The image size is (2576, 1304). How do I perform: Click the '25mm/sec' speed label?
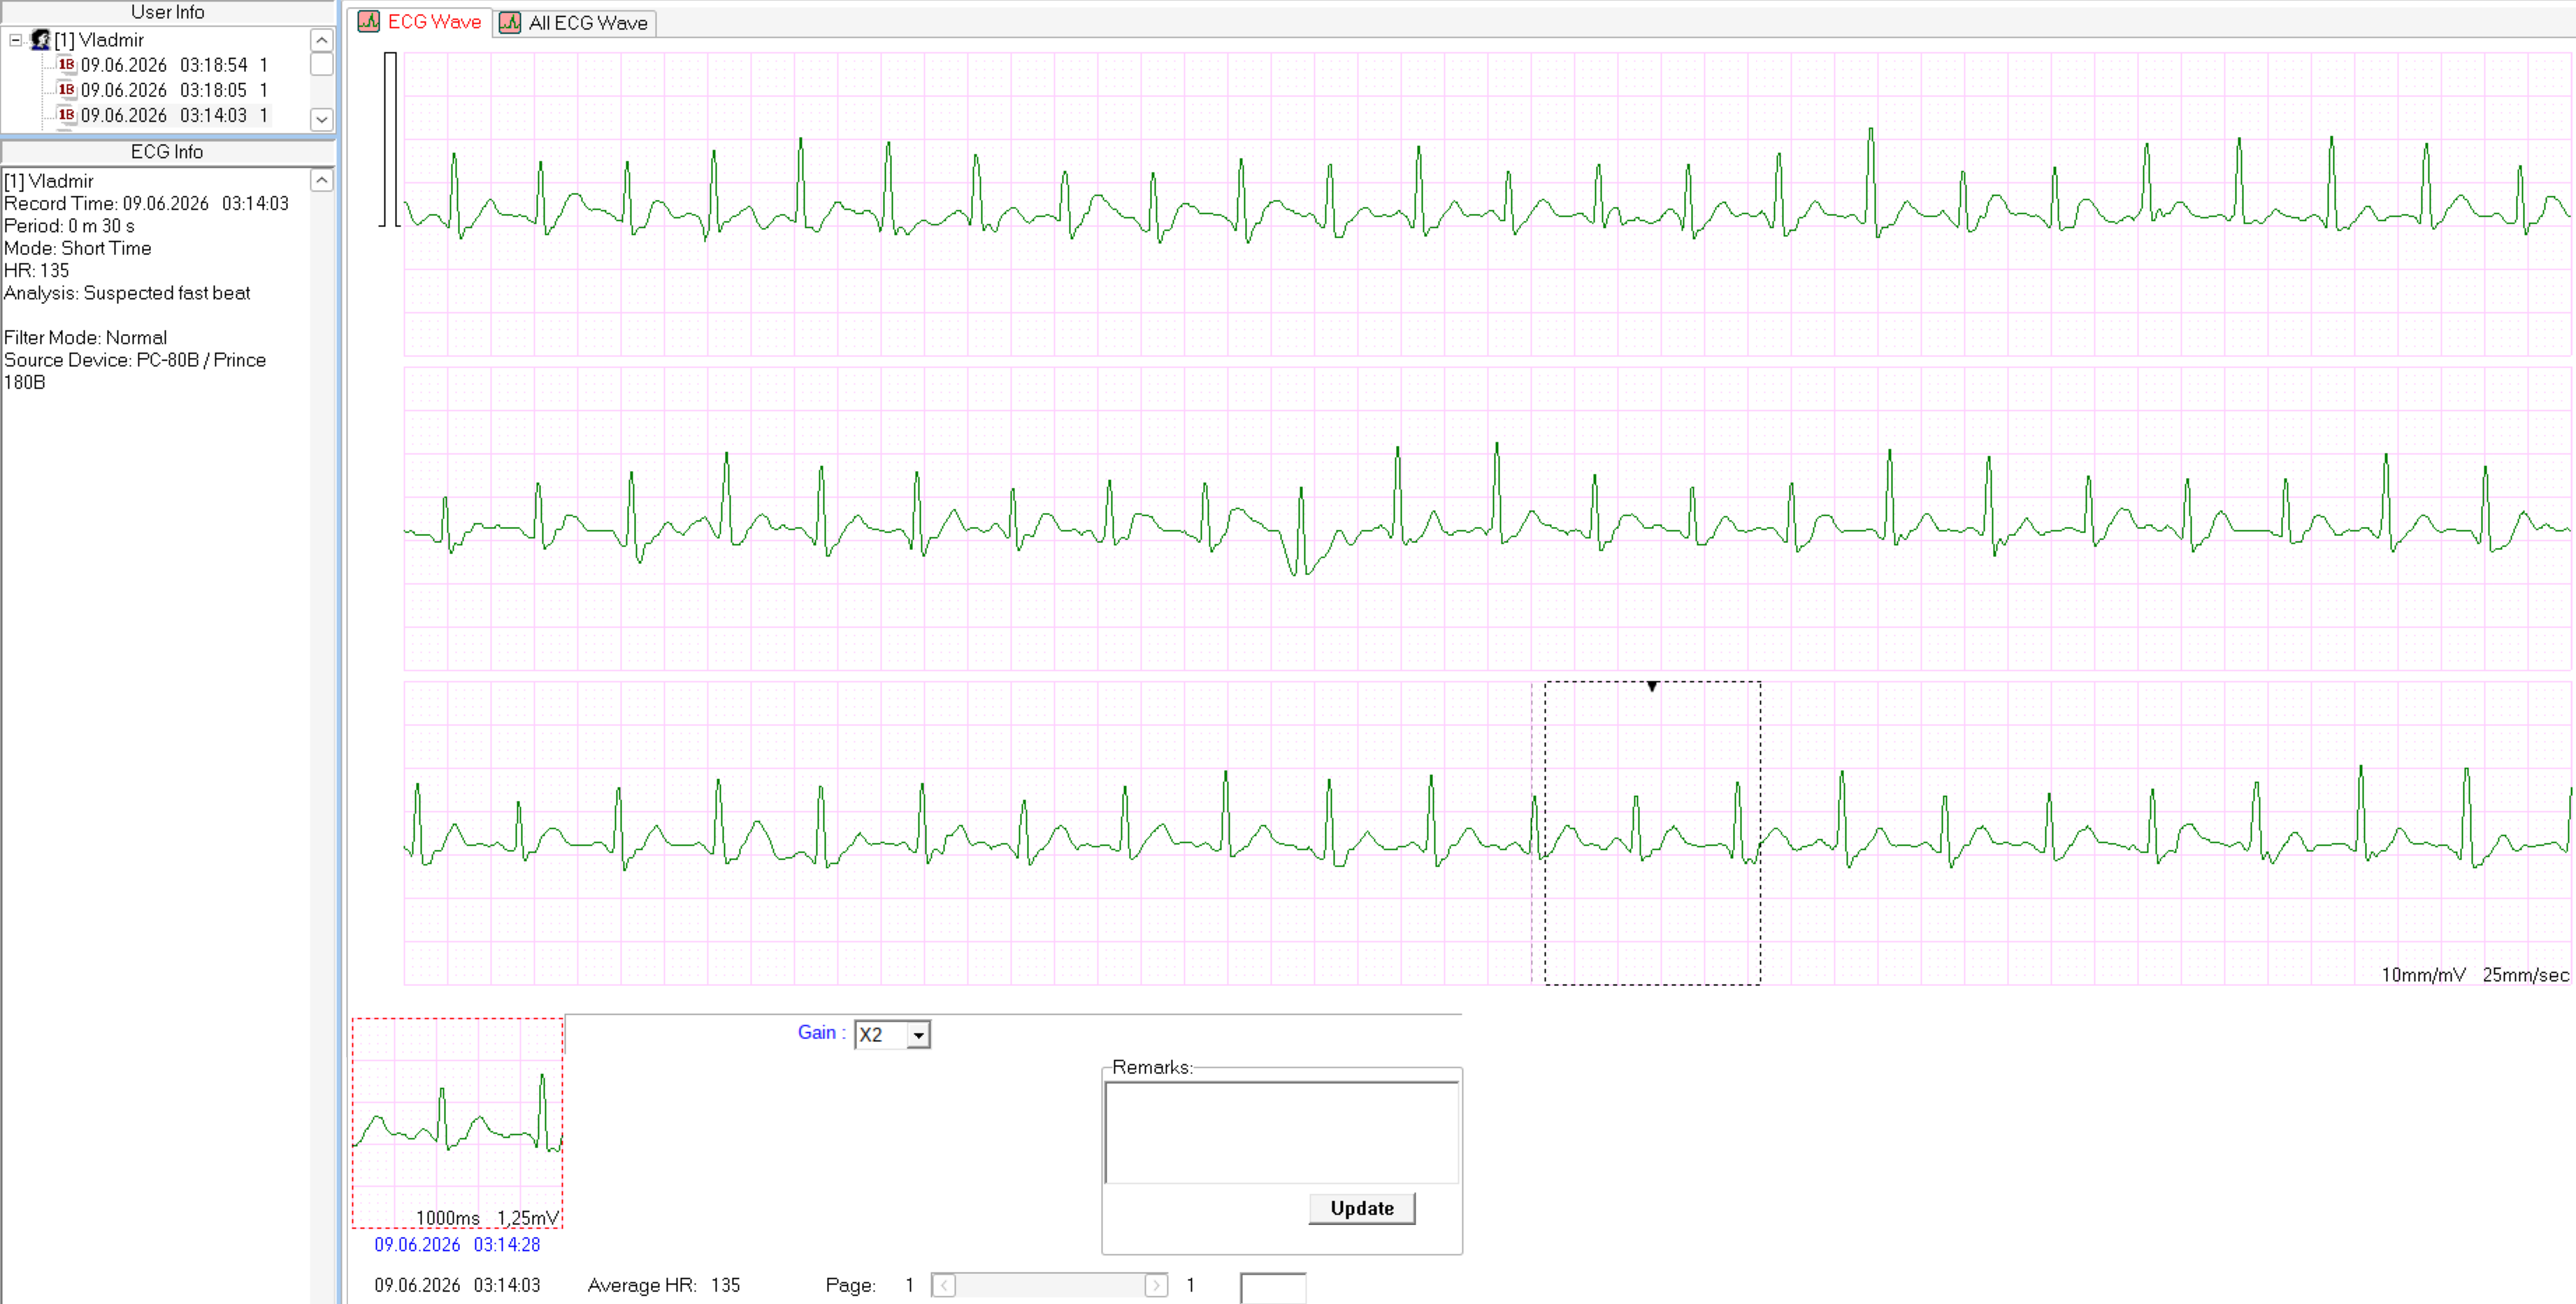(2525, 975)
